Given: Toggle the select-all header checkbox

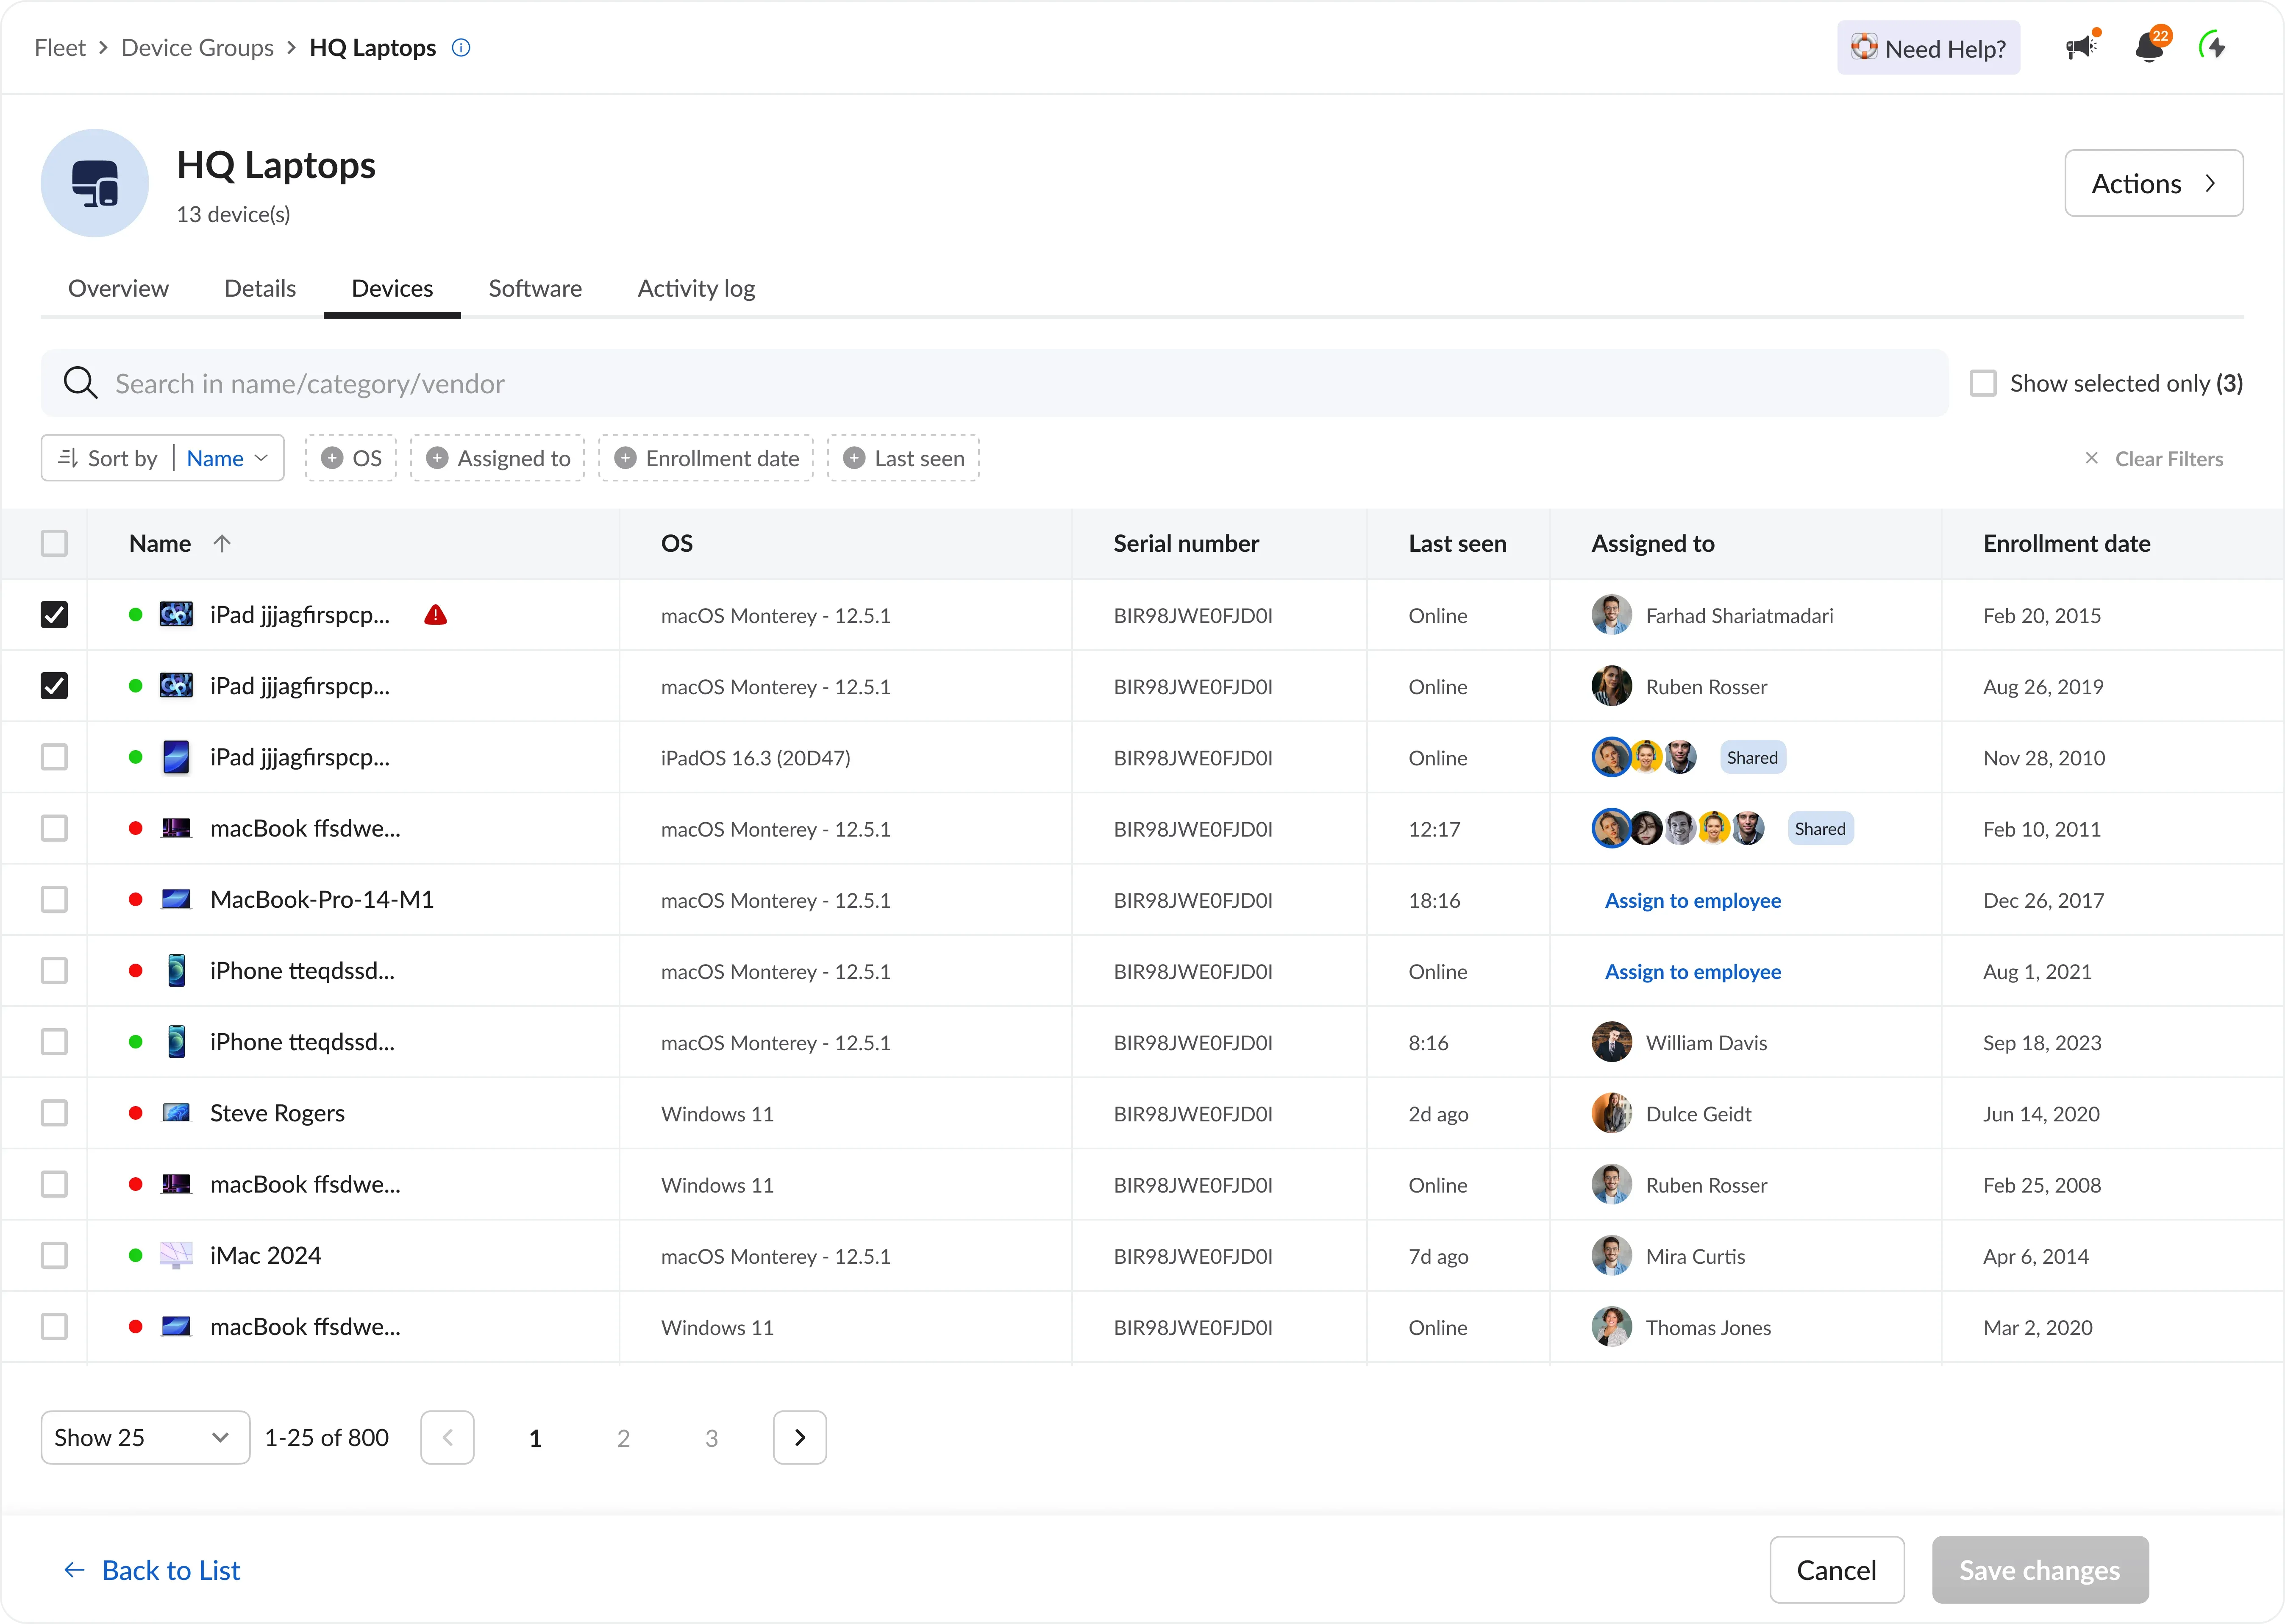Looking at the screenshot, I should pos(54,543).
